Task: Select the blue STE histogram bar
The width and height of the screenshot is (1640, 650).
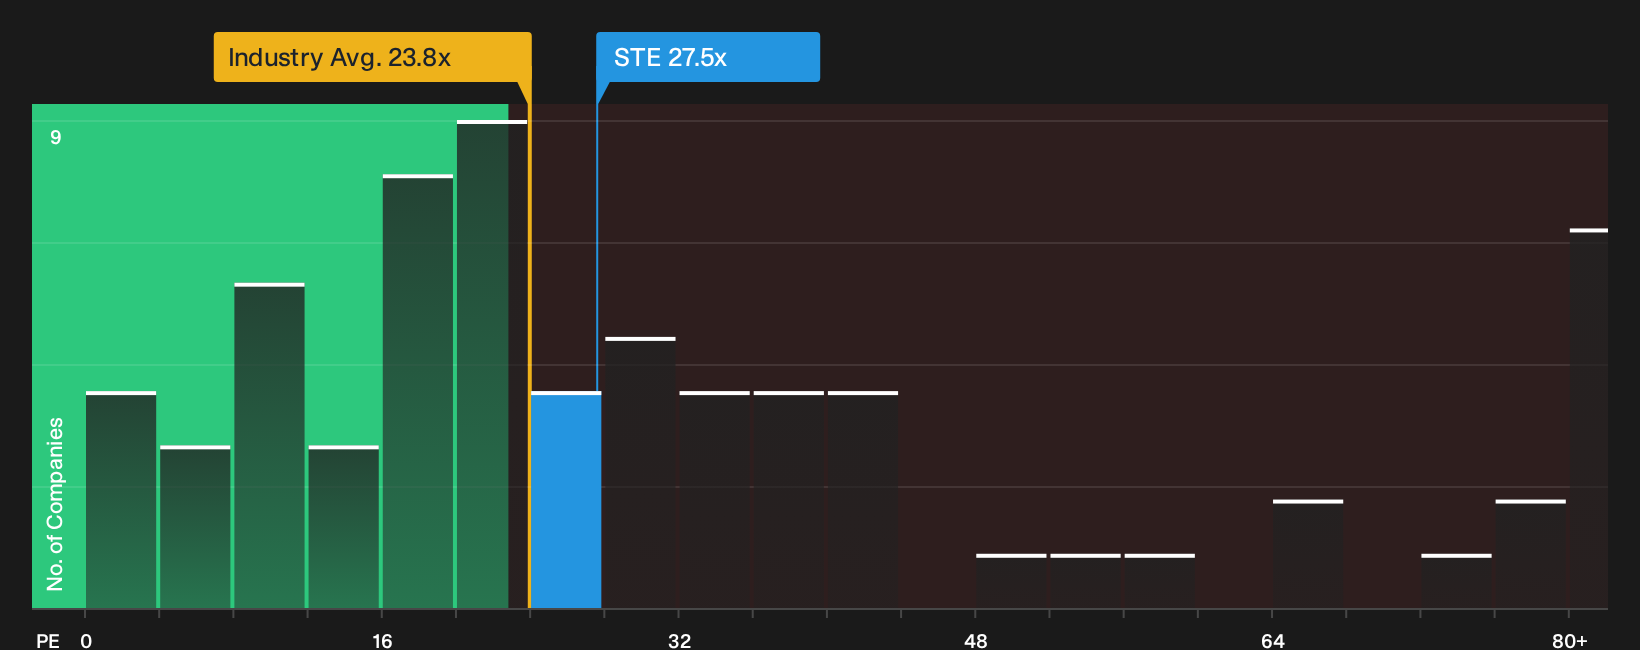Action: [566, 500]
